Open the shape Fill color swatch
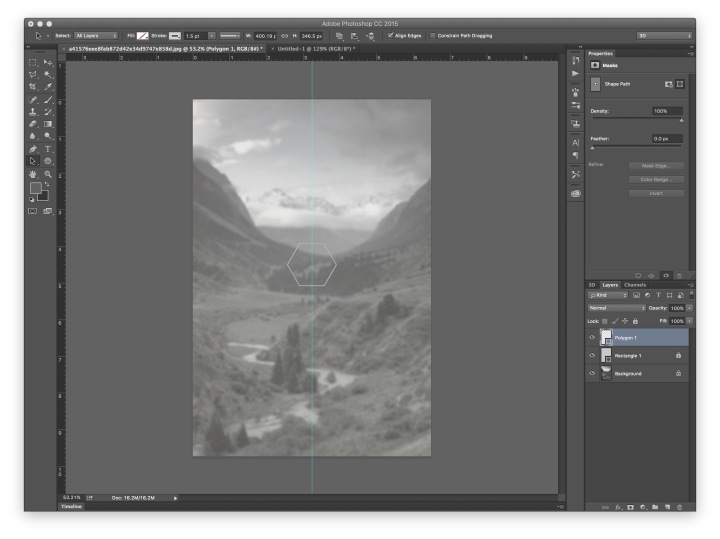The image size is (720, 539). click(143, 36)
